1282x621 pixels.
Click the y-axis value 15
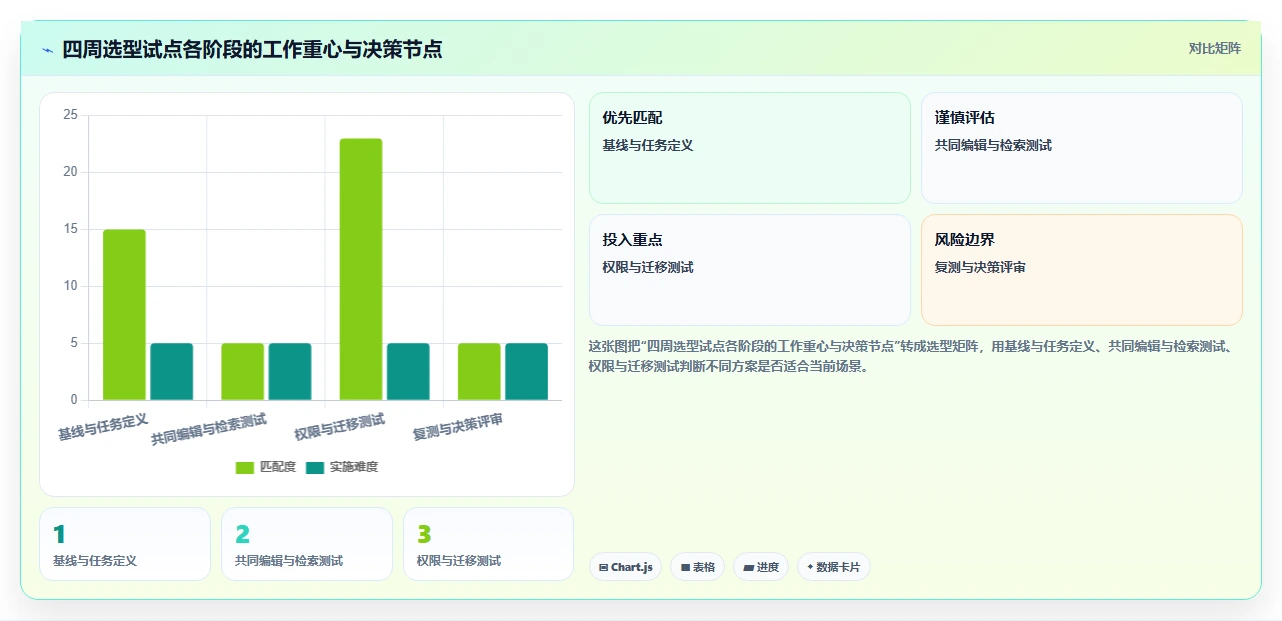coord(70,229)
